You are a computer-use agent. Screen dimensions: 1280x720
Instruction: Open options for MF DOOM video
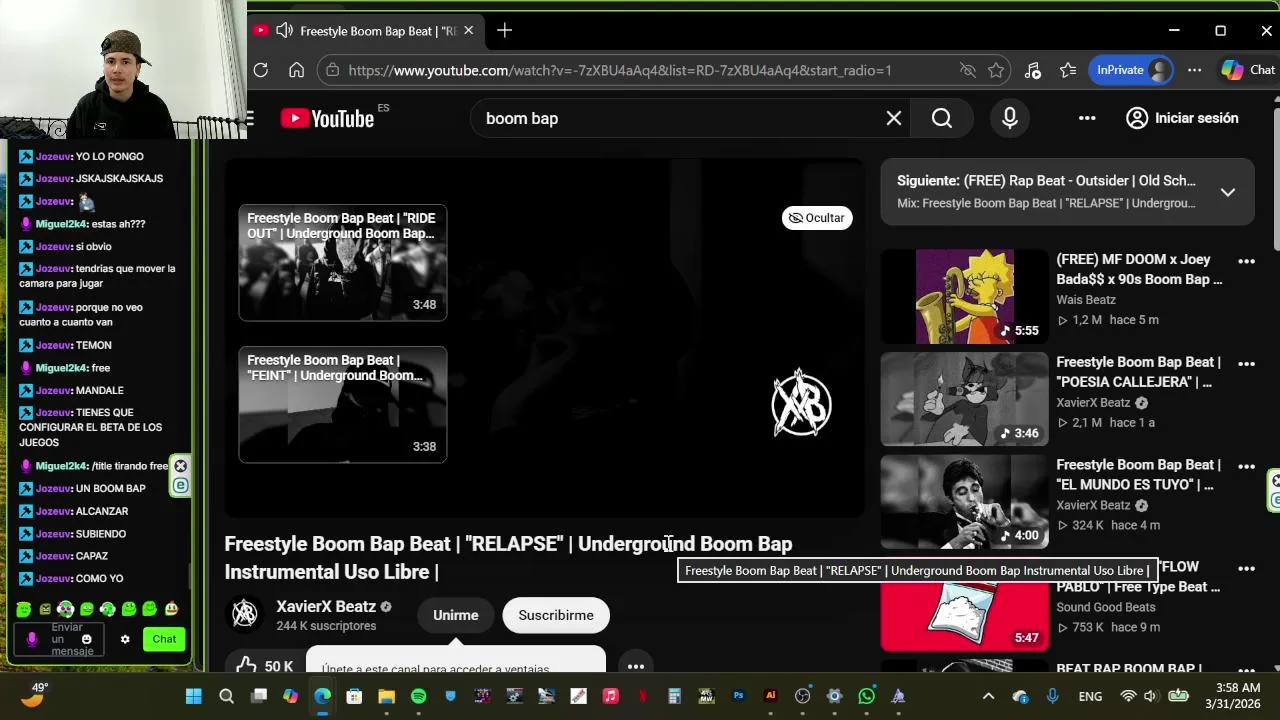click(x=1246, y=261)
